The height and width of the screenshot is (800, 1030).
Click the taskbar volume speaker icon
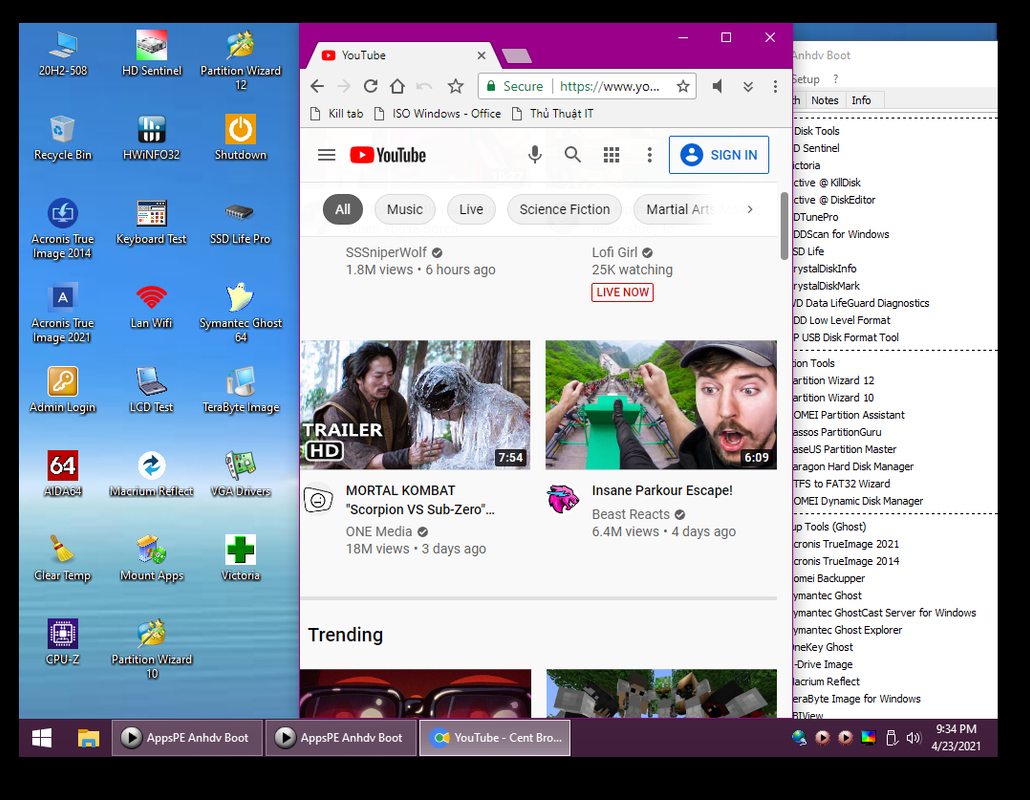(x=914, y=738)
